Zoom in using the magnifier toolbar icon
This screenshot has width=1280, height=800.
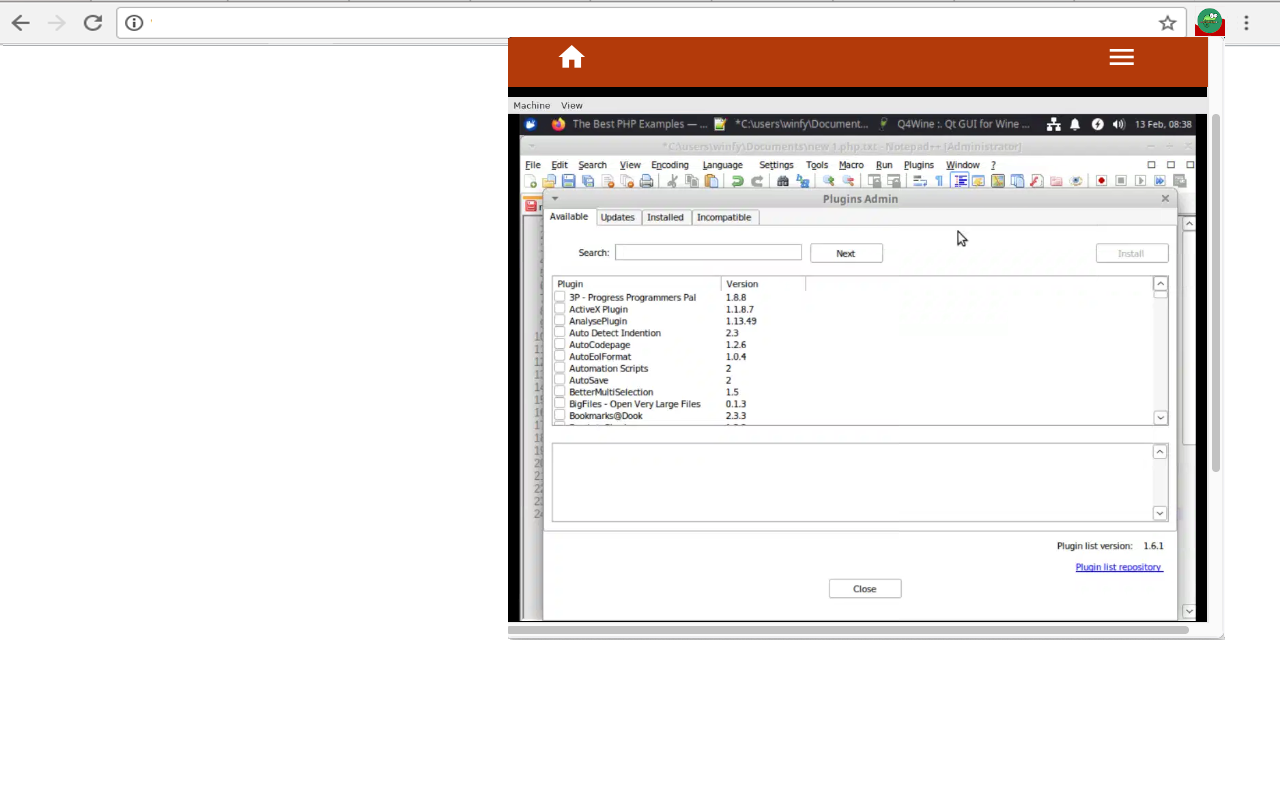point(828,180)
